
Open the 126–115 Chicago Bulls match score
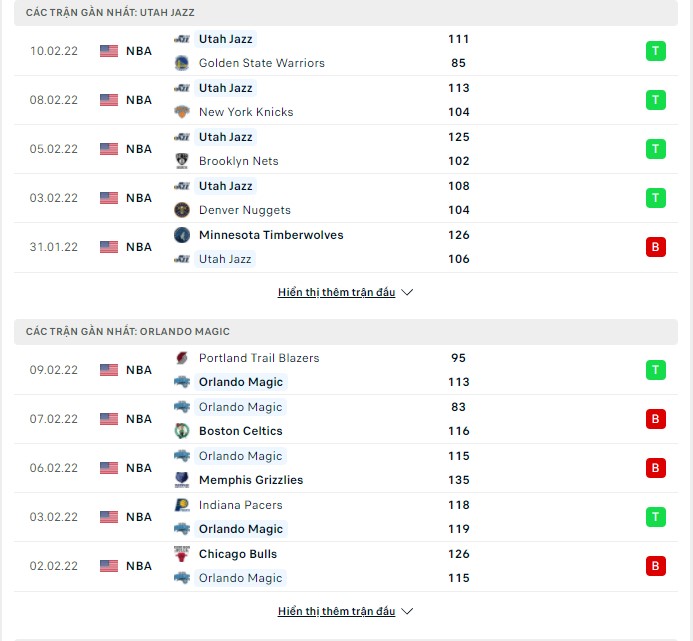(460, 566)
